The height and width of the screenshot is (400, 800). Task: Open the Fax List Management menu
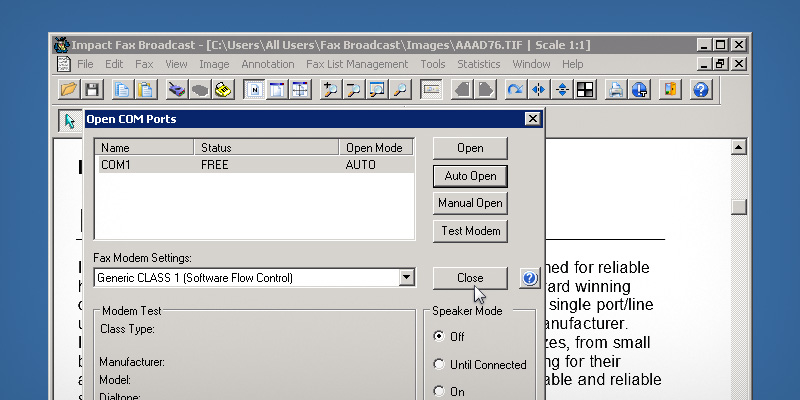[x=357, y=64]
